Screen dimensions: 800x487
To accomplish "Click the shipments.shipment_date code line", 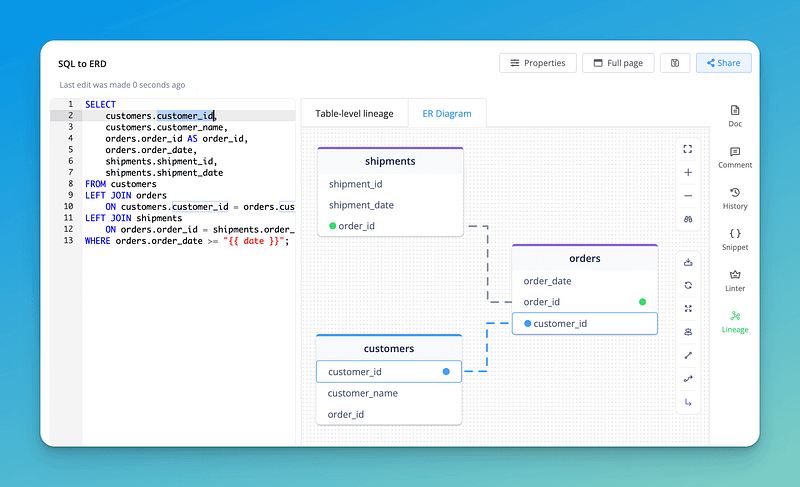I will [x=164, y=172].
